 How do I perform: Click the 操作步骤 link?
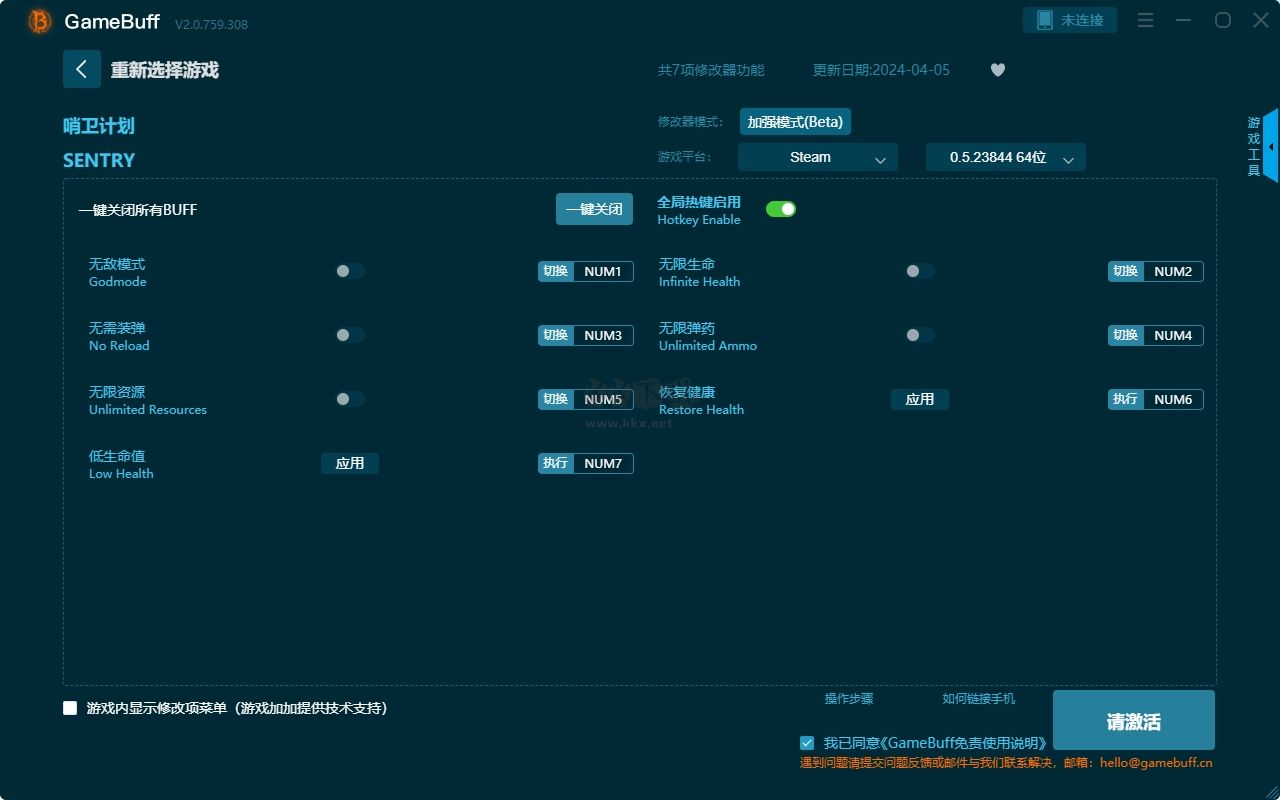pyautogui.click(x=848, y=699)
